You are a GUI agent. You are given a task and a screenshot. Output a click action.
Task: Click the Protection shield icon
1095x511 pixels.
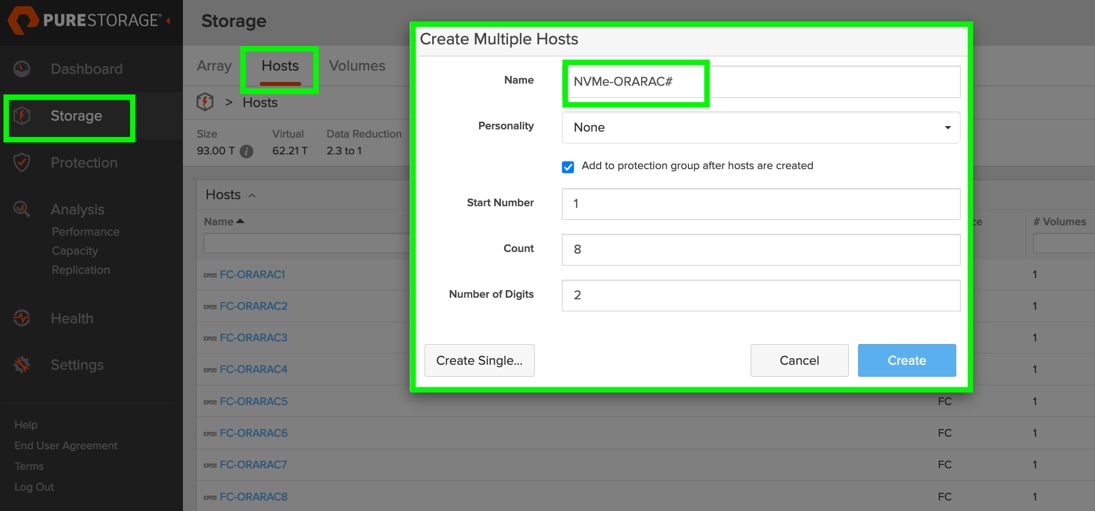point(22,163)
